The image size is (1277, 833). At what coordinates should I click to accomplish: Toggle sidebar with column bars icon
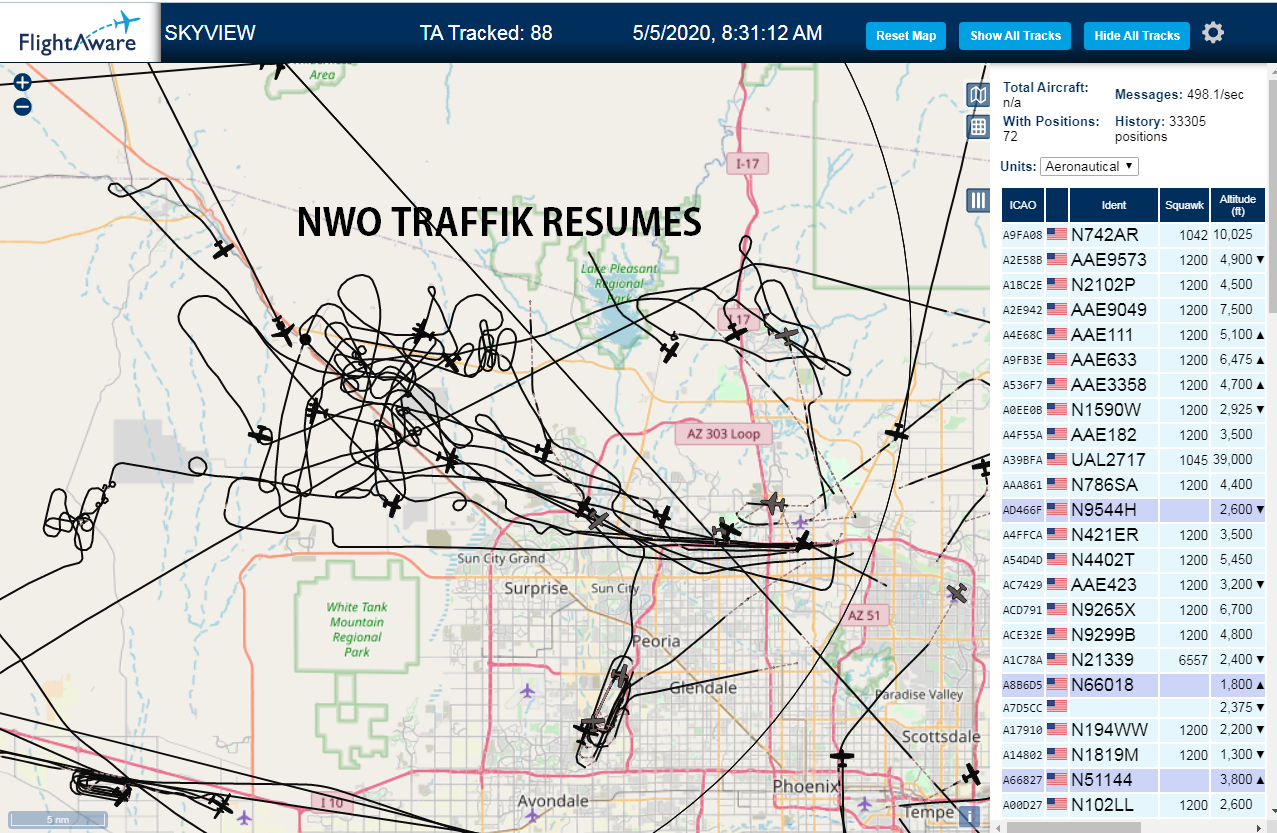pos(978,200)
